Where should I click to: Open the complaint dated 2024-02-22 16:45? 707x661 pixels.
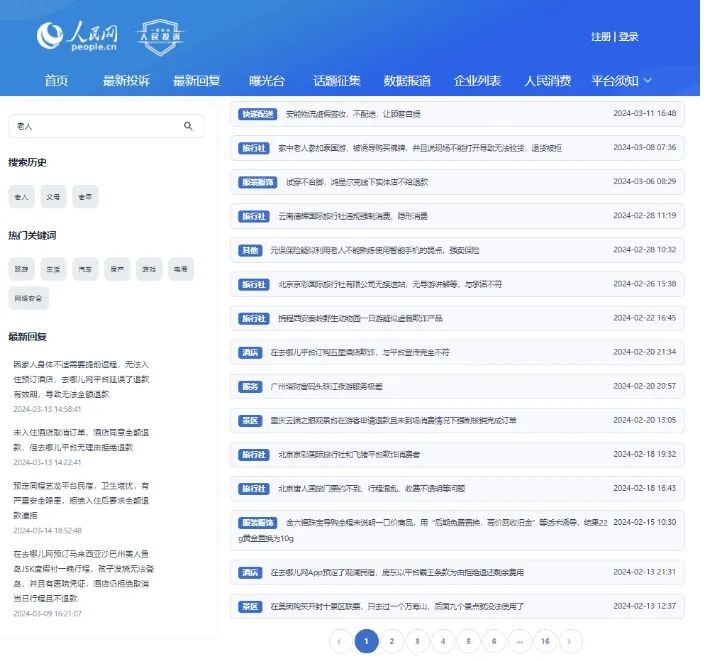(x=457, y=318)
